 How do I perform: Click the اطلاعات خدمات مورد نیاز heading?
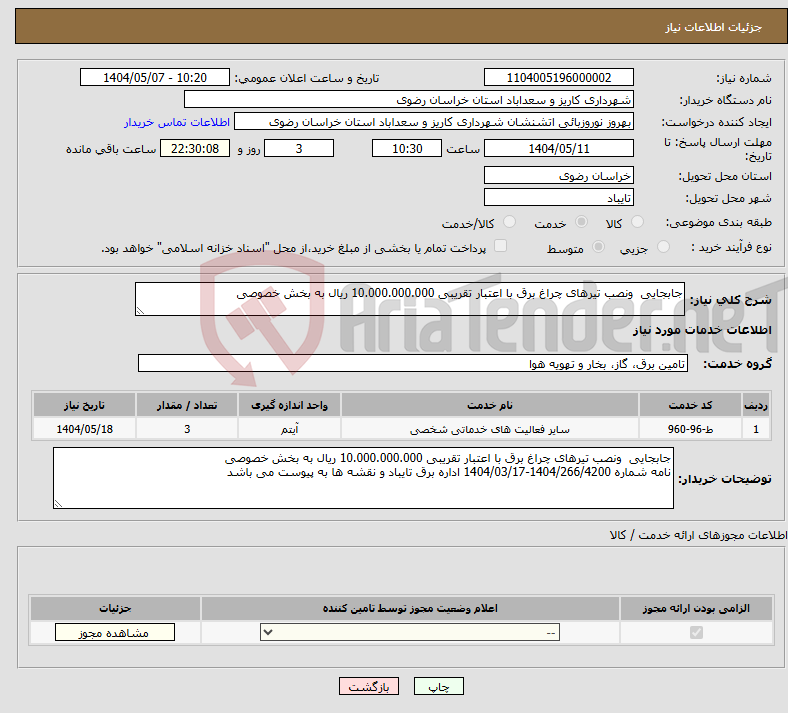[702, 330]
